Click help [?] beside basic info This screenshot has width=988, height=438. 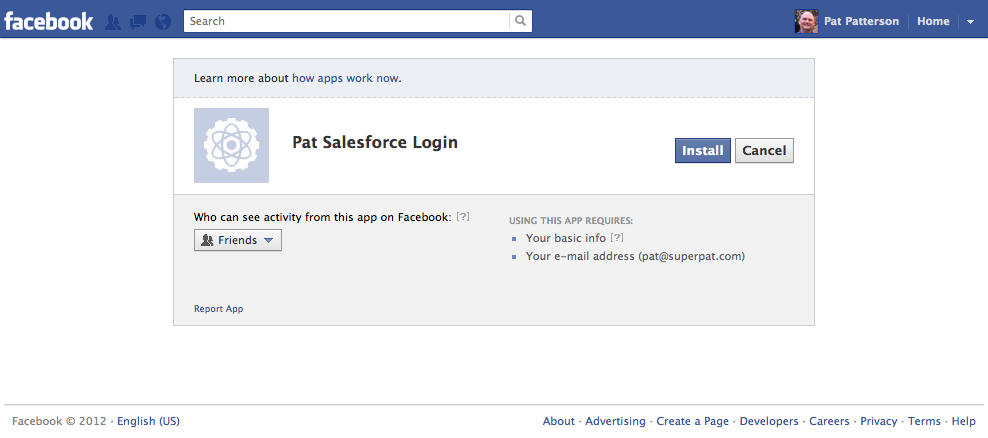[x=617, y=238]
